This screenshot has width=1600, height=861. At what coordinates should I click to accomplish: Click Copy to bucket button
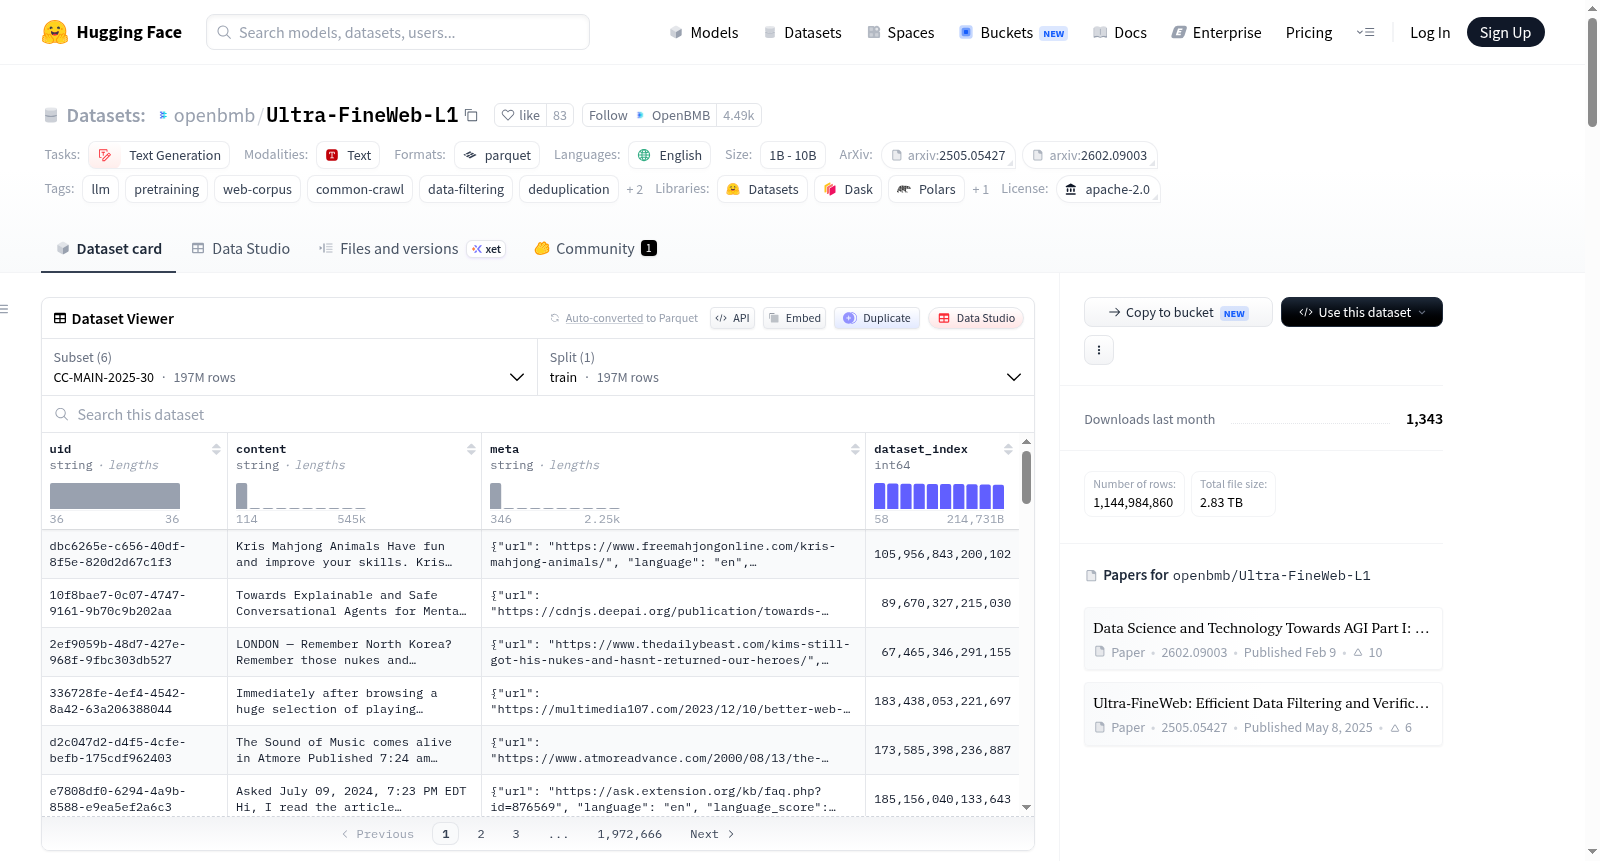[1178, 312]
